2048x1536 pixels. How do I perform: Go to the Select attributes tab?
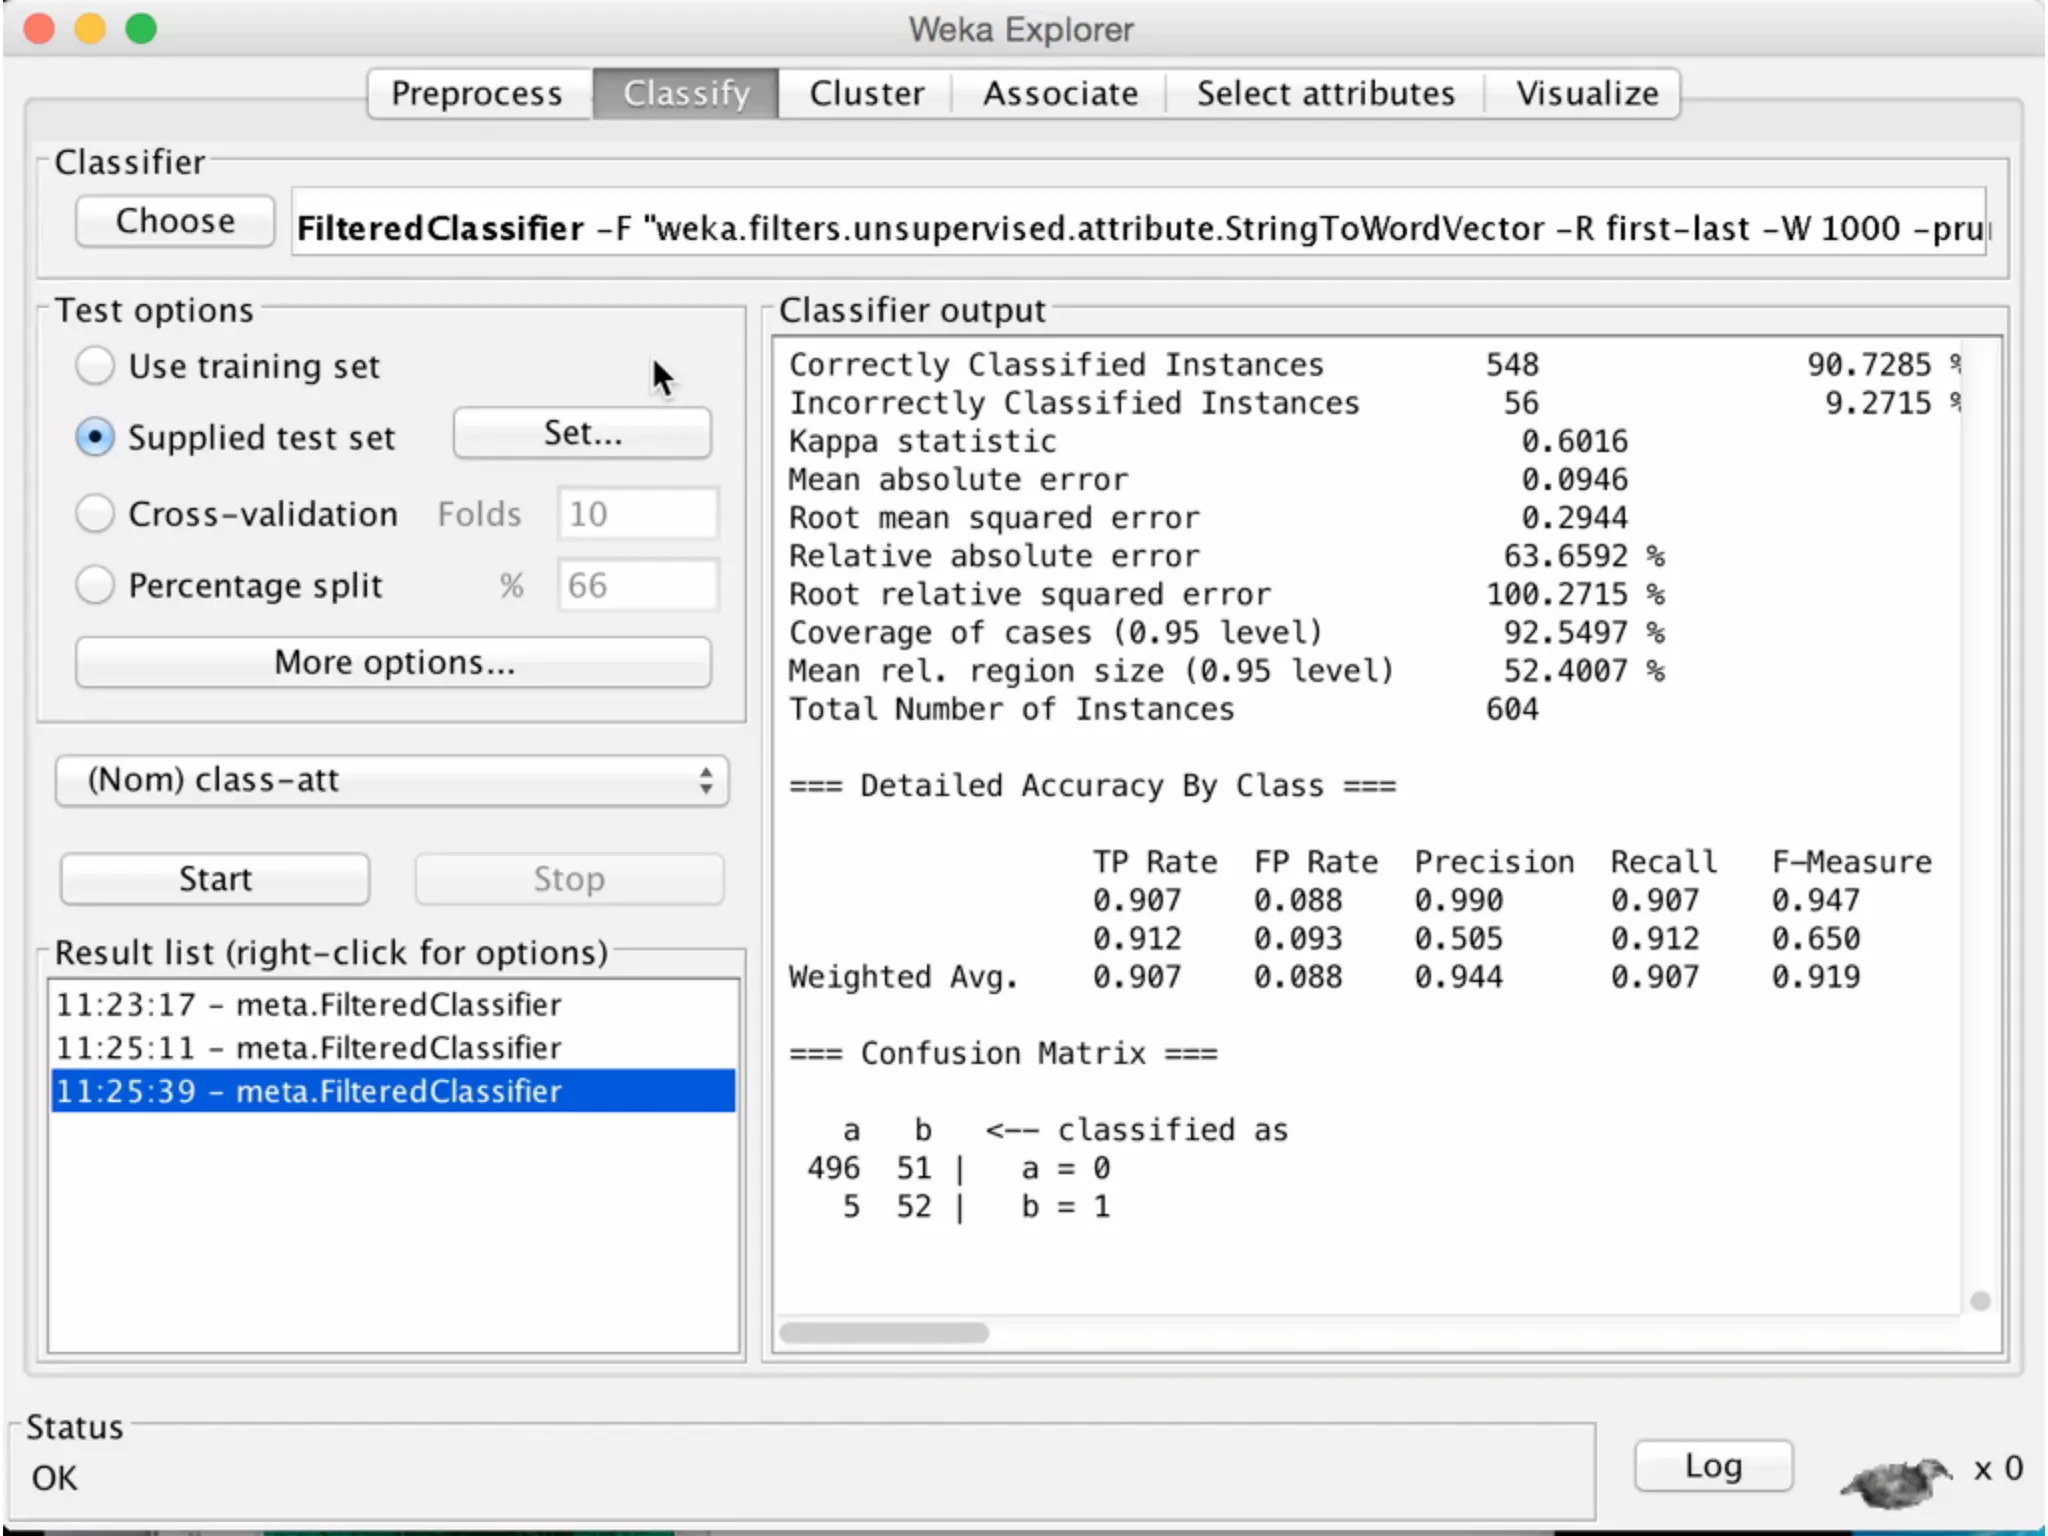(x=1325, y=94)
